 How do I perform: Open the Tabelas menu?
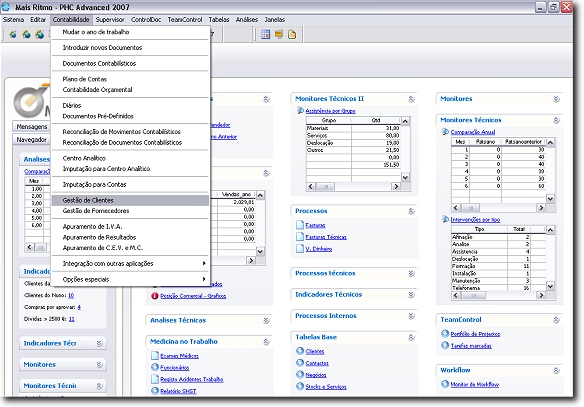coord(219,19)
